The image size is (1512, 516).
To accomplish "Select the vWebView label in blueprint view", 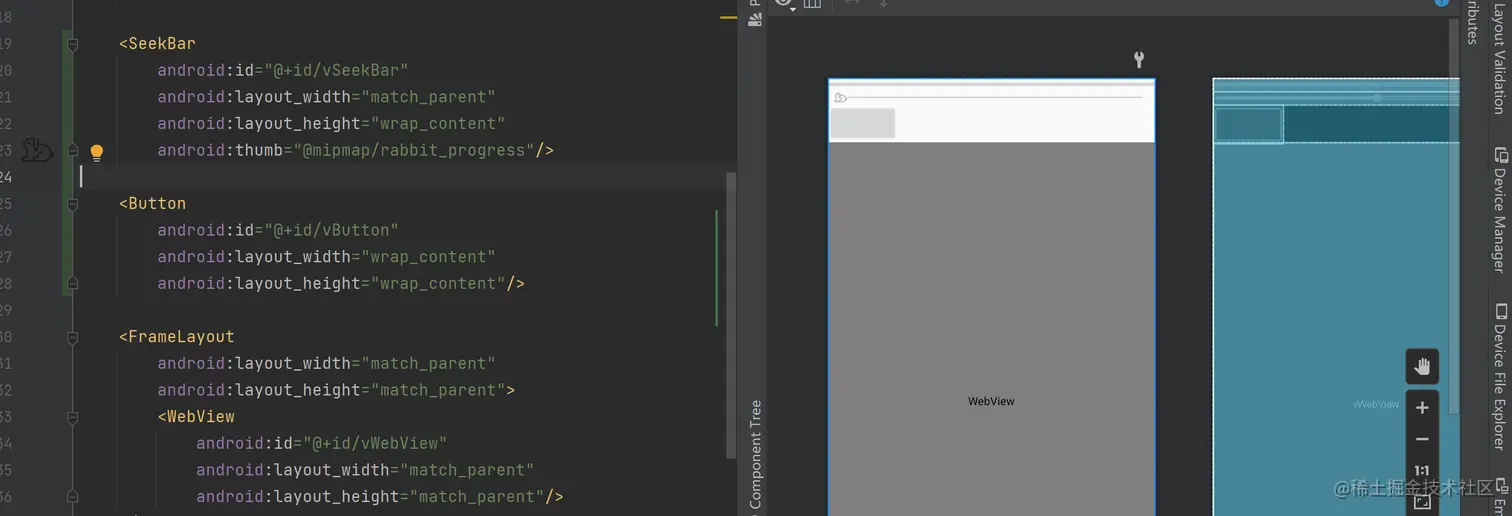I will click(x=1376, y=404).
